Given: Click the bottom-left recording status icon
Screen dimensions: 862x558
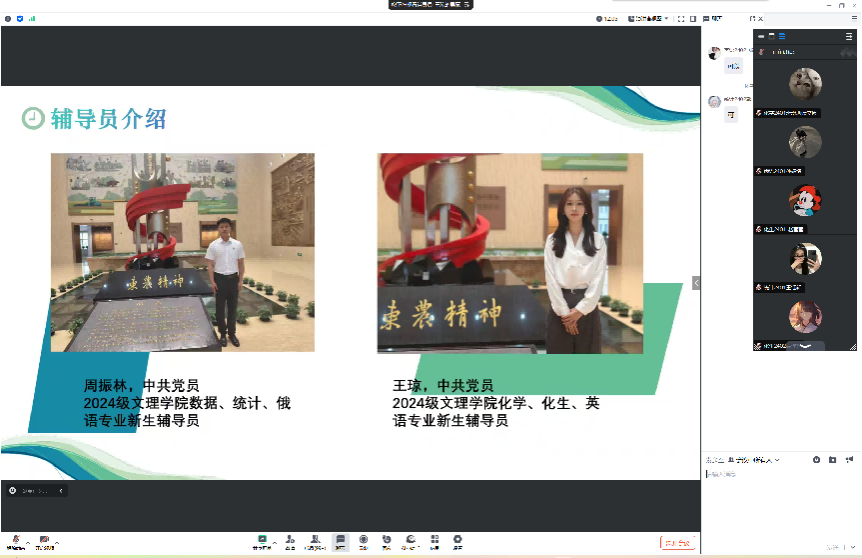Looking at the screenshot, I should pos(13,490).
